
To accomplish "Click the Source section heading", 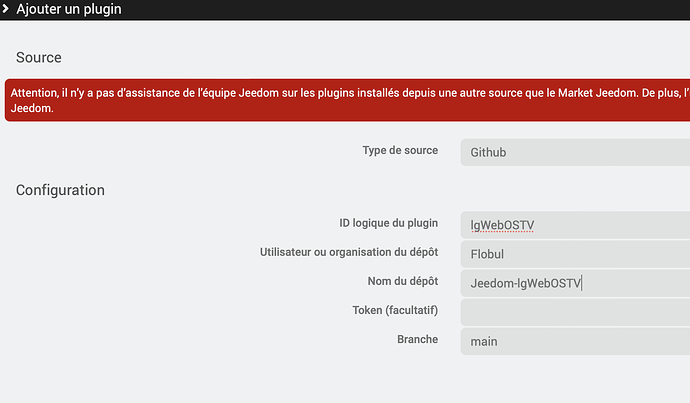I will tap(39, 58).
